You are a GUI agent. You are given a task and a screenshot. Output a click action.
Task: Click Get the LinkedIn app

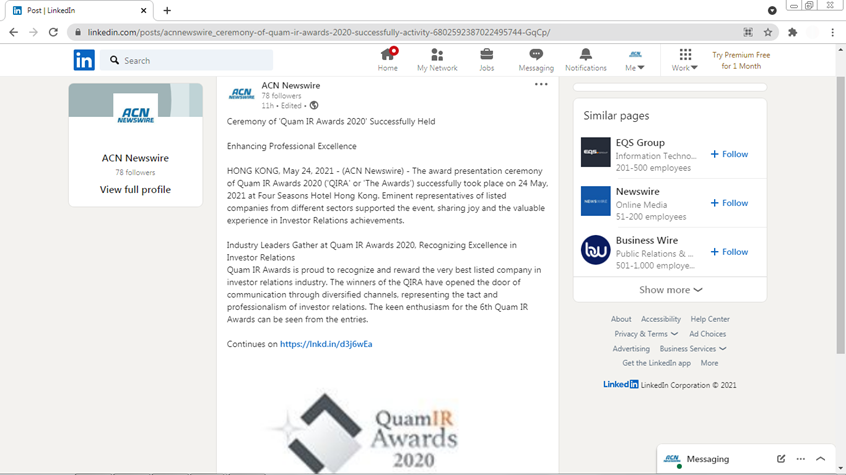[656, 363]
